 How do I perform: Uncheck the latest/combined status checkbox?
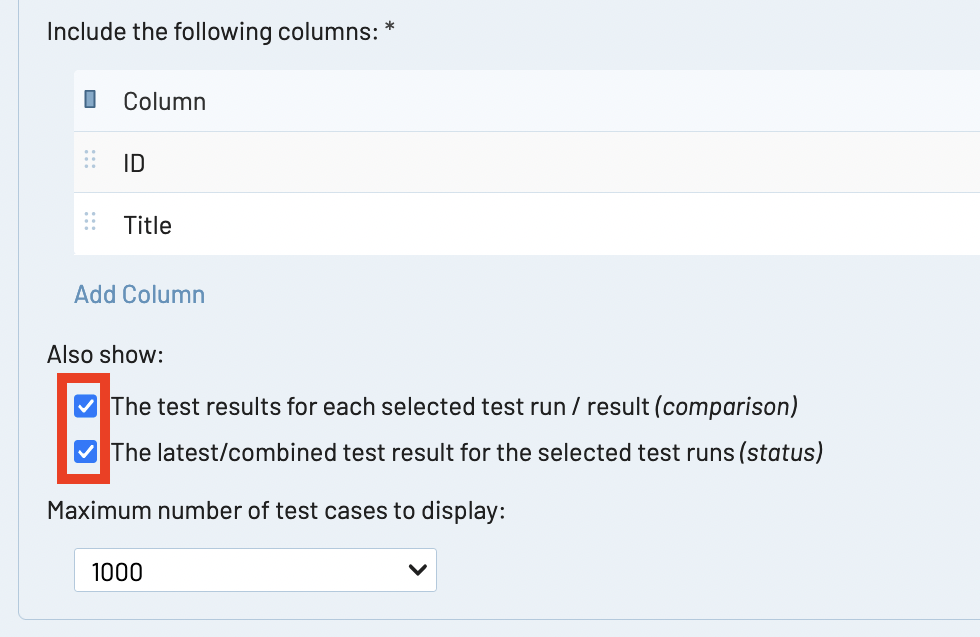tap(86, 452)
